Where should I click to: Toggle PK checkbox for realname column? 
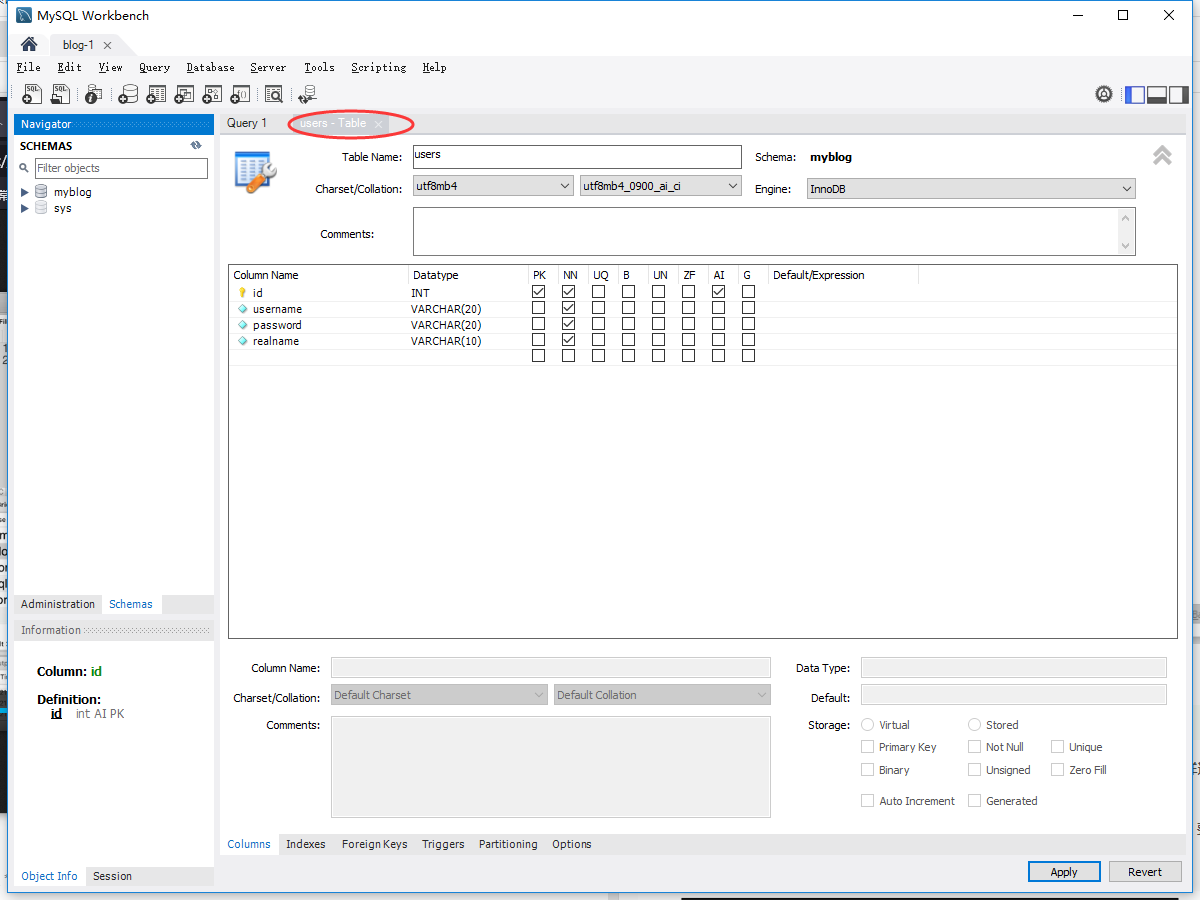tap(539, 340)
